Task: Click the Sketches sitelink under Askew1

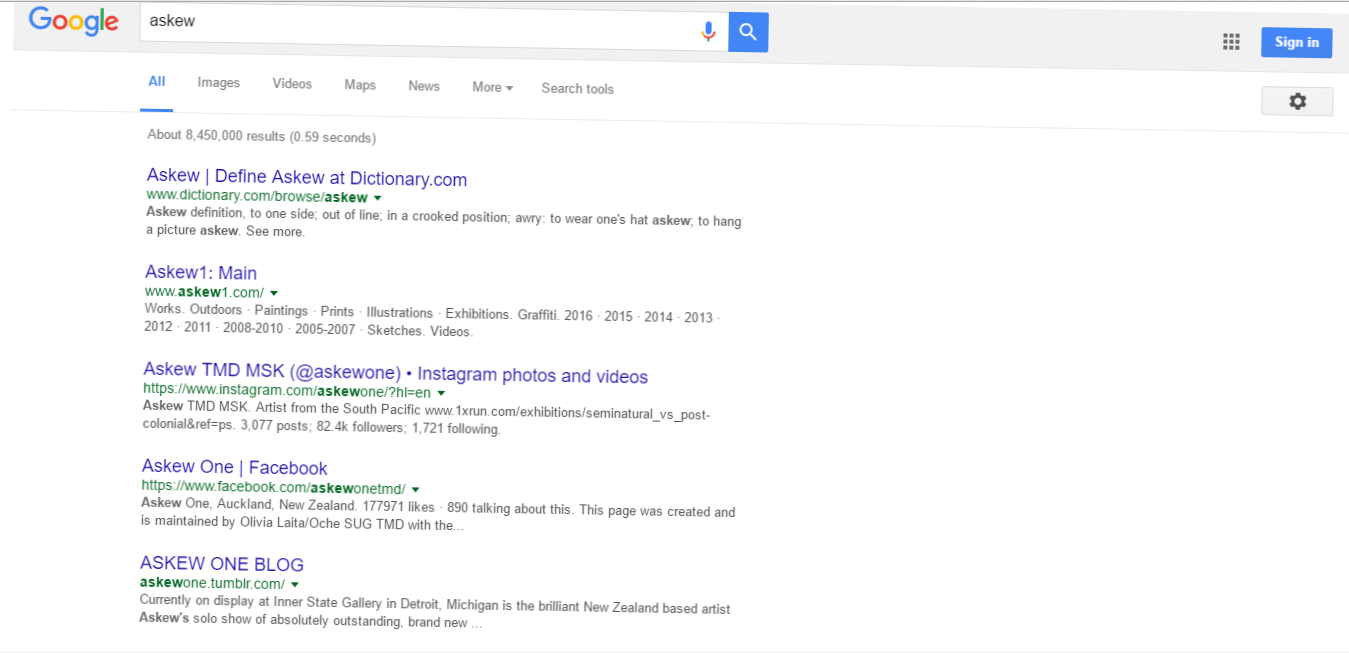Action: [x=394, y=330]
